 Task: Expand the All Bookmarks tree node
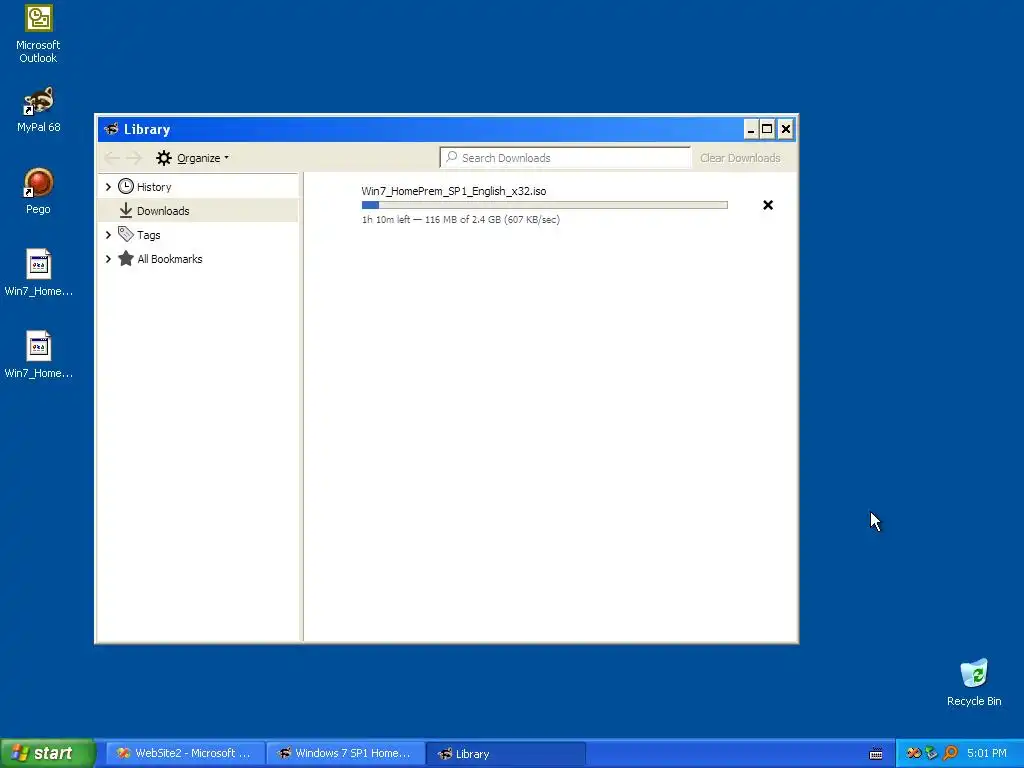pos(108,259)
